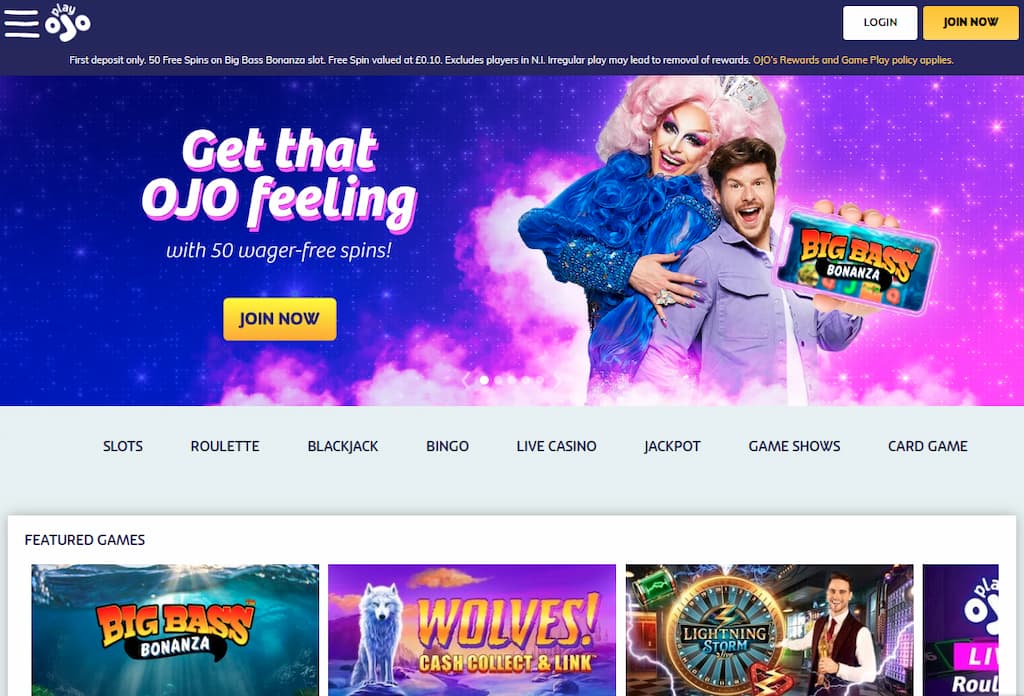
Task: Open the Wolves! Cash Collect & Link game
Action: (472, 630)
